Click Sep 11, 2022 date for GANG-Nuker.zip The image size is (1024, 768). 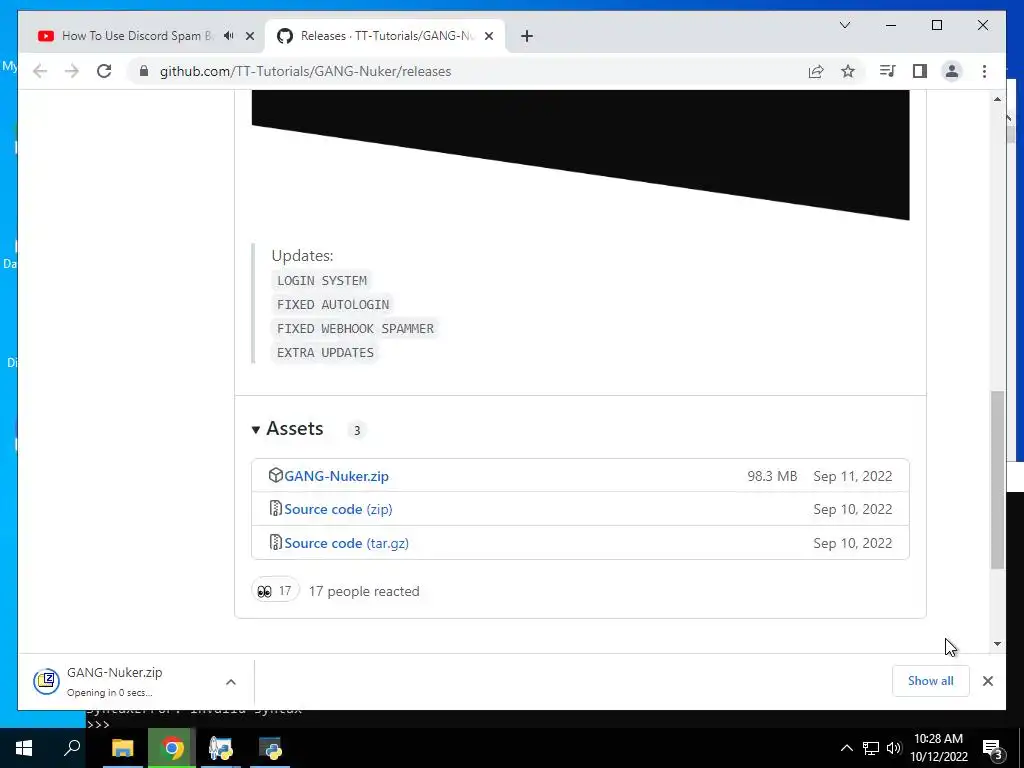point(852,477)
